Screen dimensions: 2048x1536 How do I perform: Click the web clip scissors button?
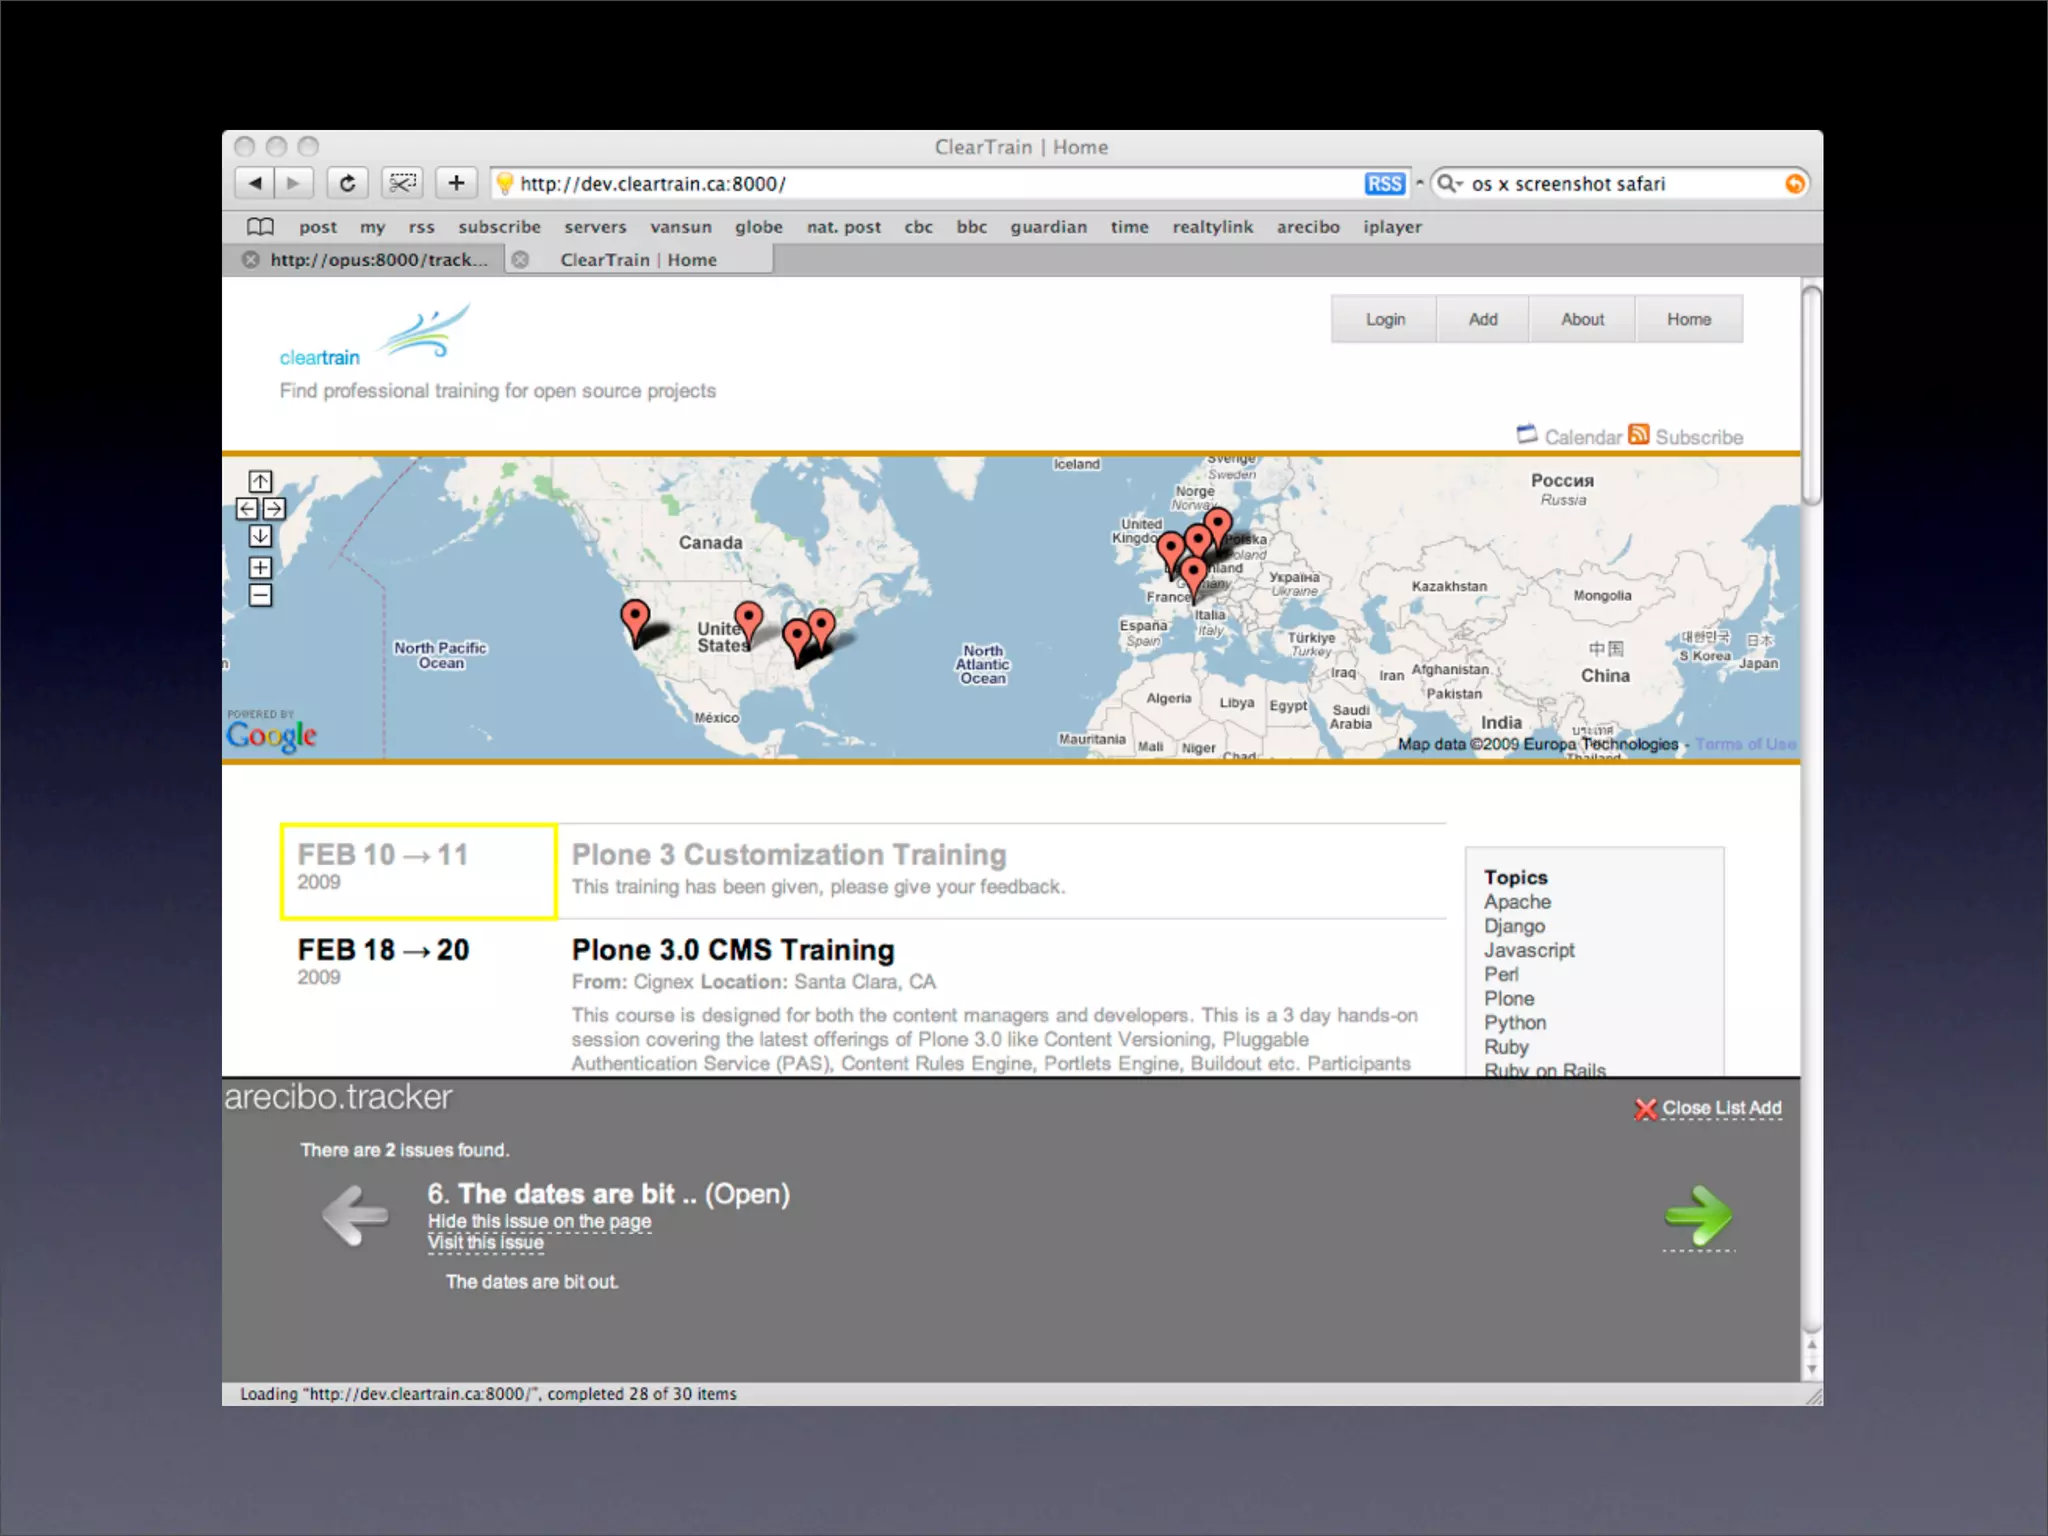click(x=402, y=183)
